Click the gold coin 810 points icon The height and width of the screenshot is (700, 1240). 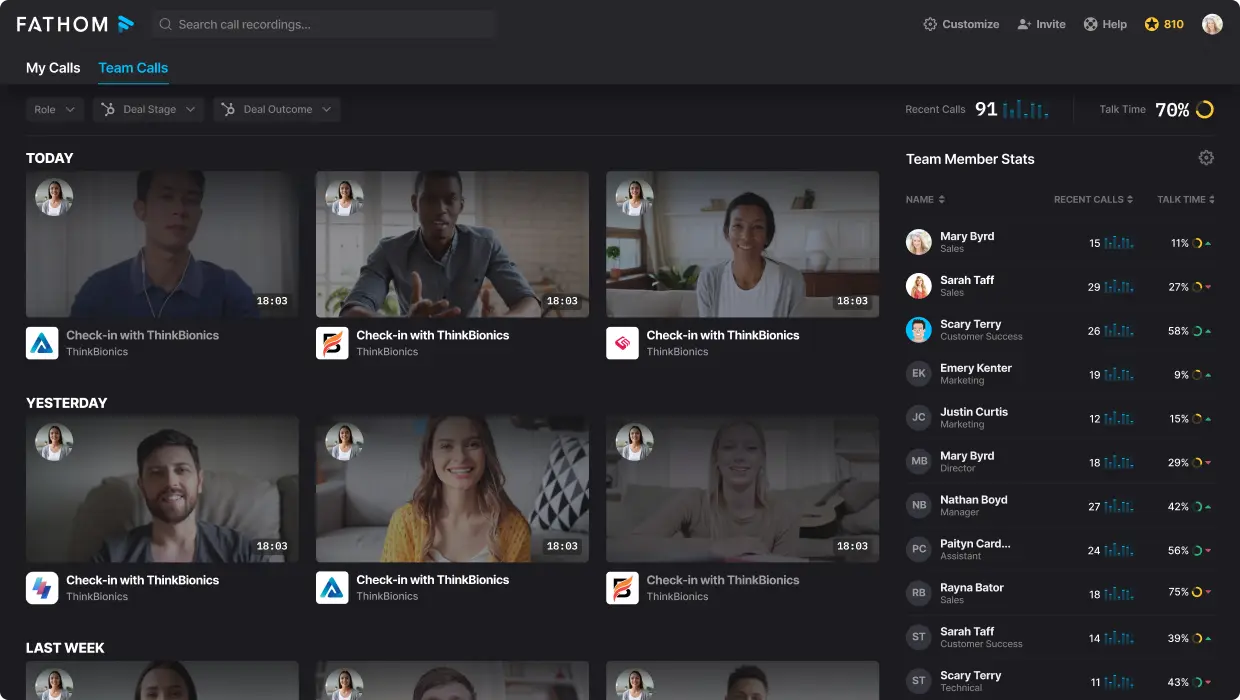tap(1151, 24)
